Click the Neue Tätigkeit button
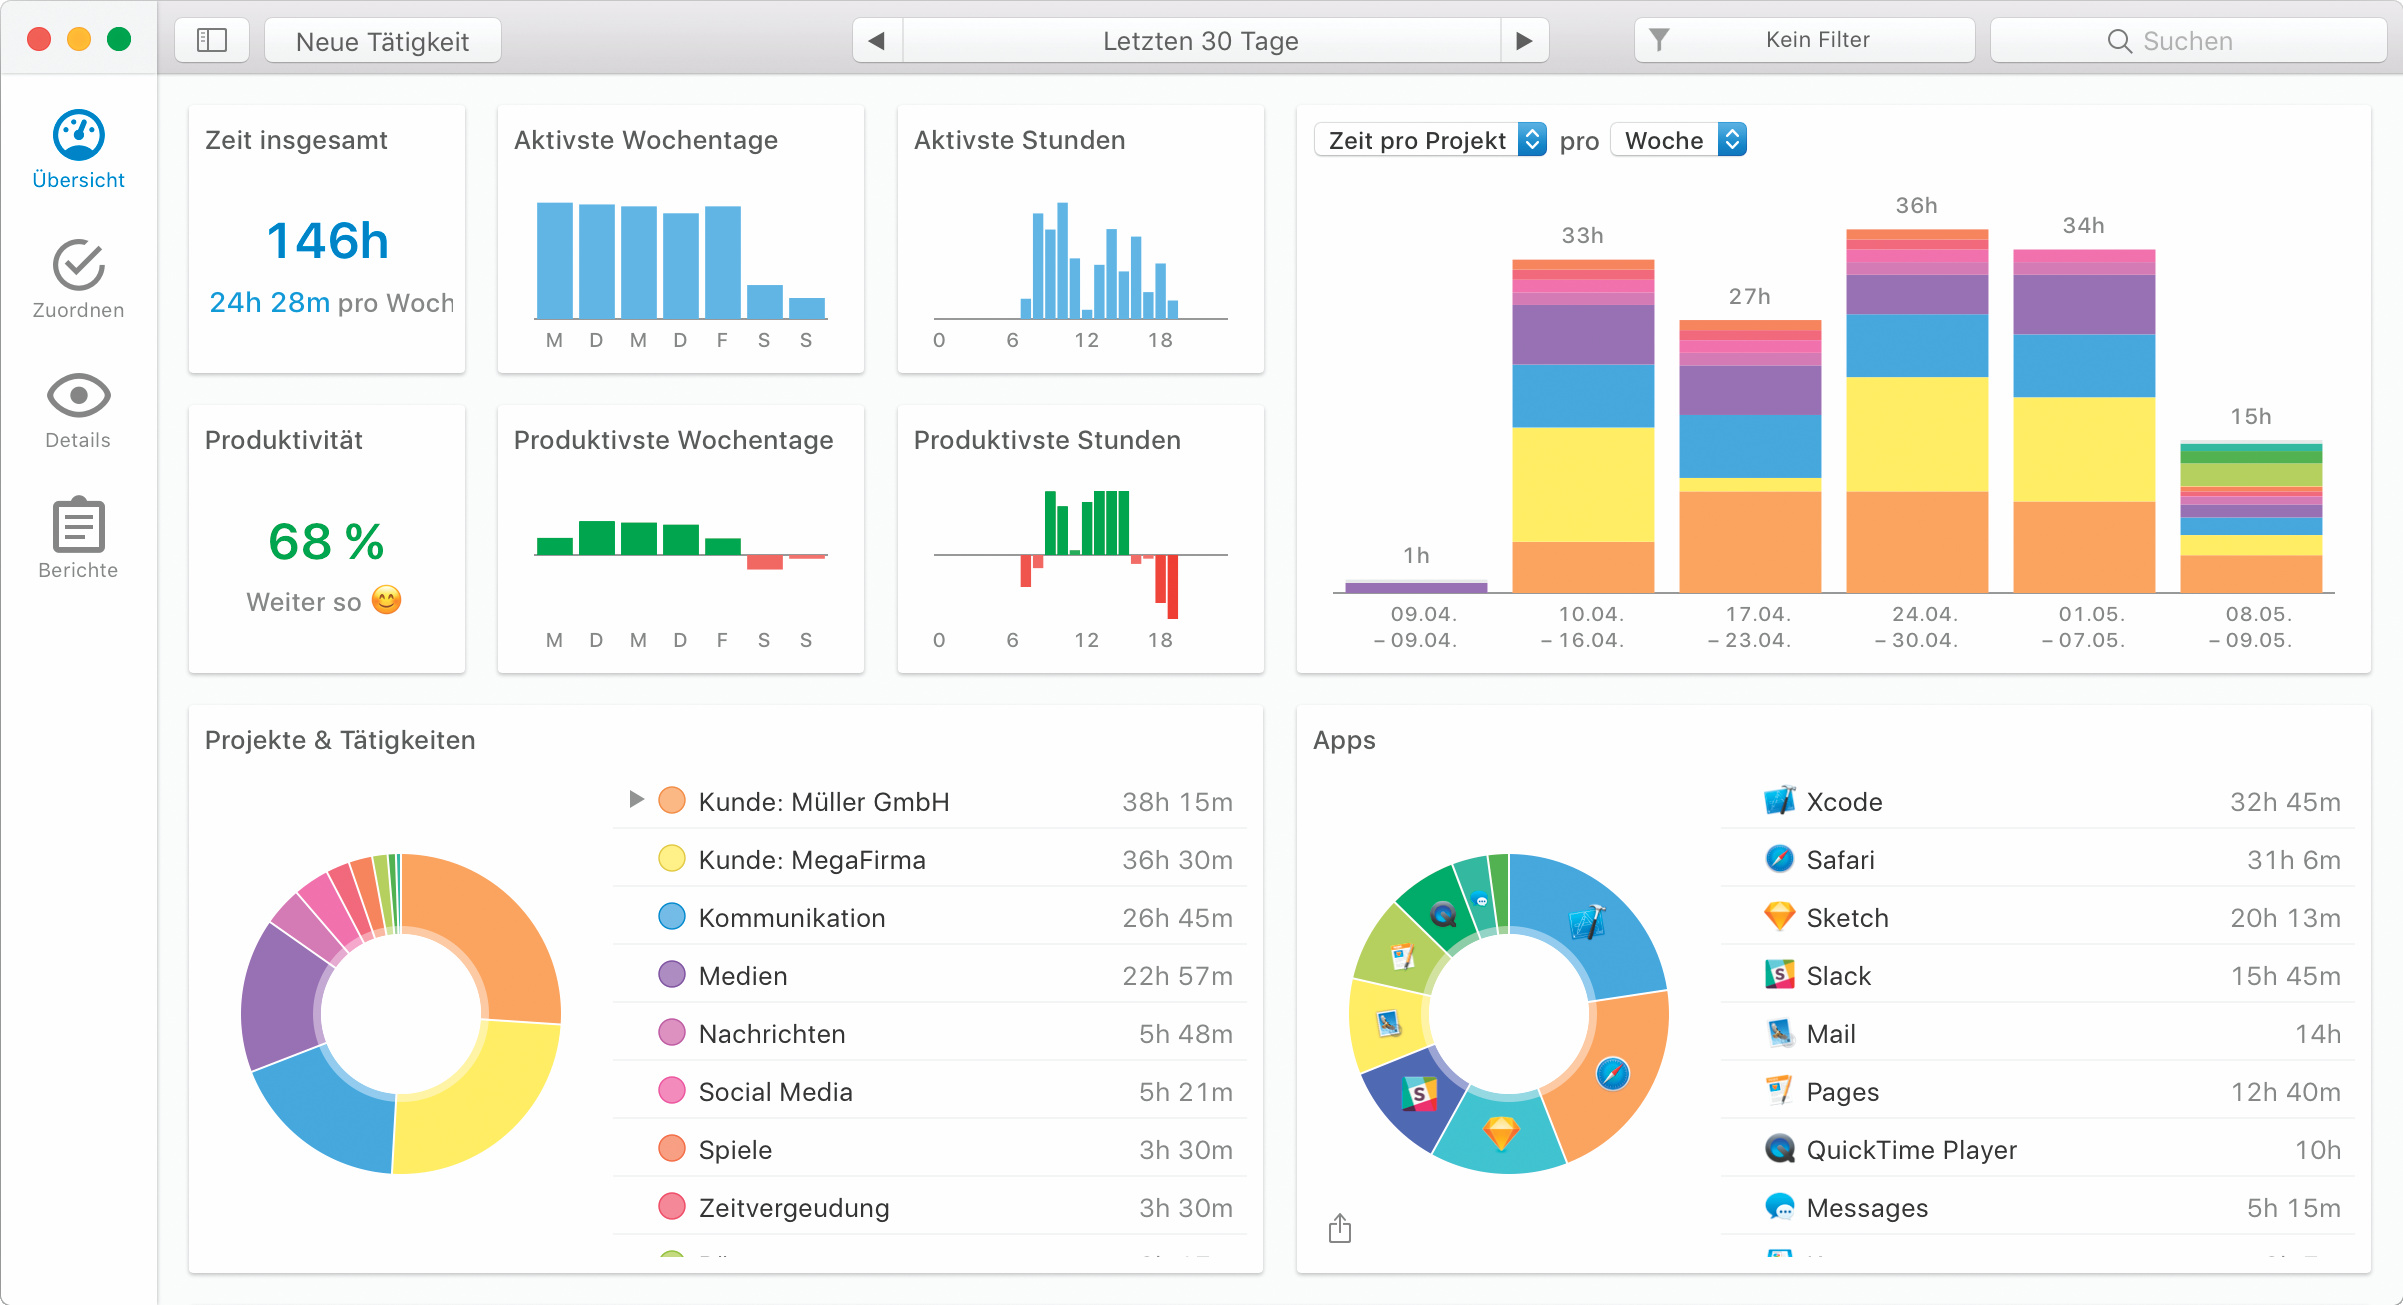Image resolution: width=2403 pixels, height=1305 pixels. click(x=382, y=41)
